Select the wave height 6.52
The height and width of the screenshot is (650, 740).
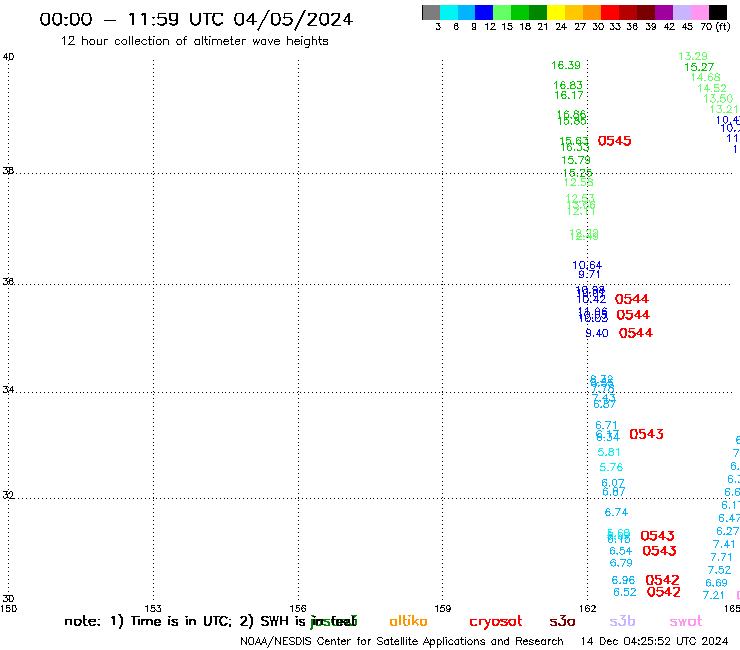pos(625,592)
